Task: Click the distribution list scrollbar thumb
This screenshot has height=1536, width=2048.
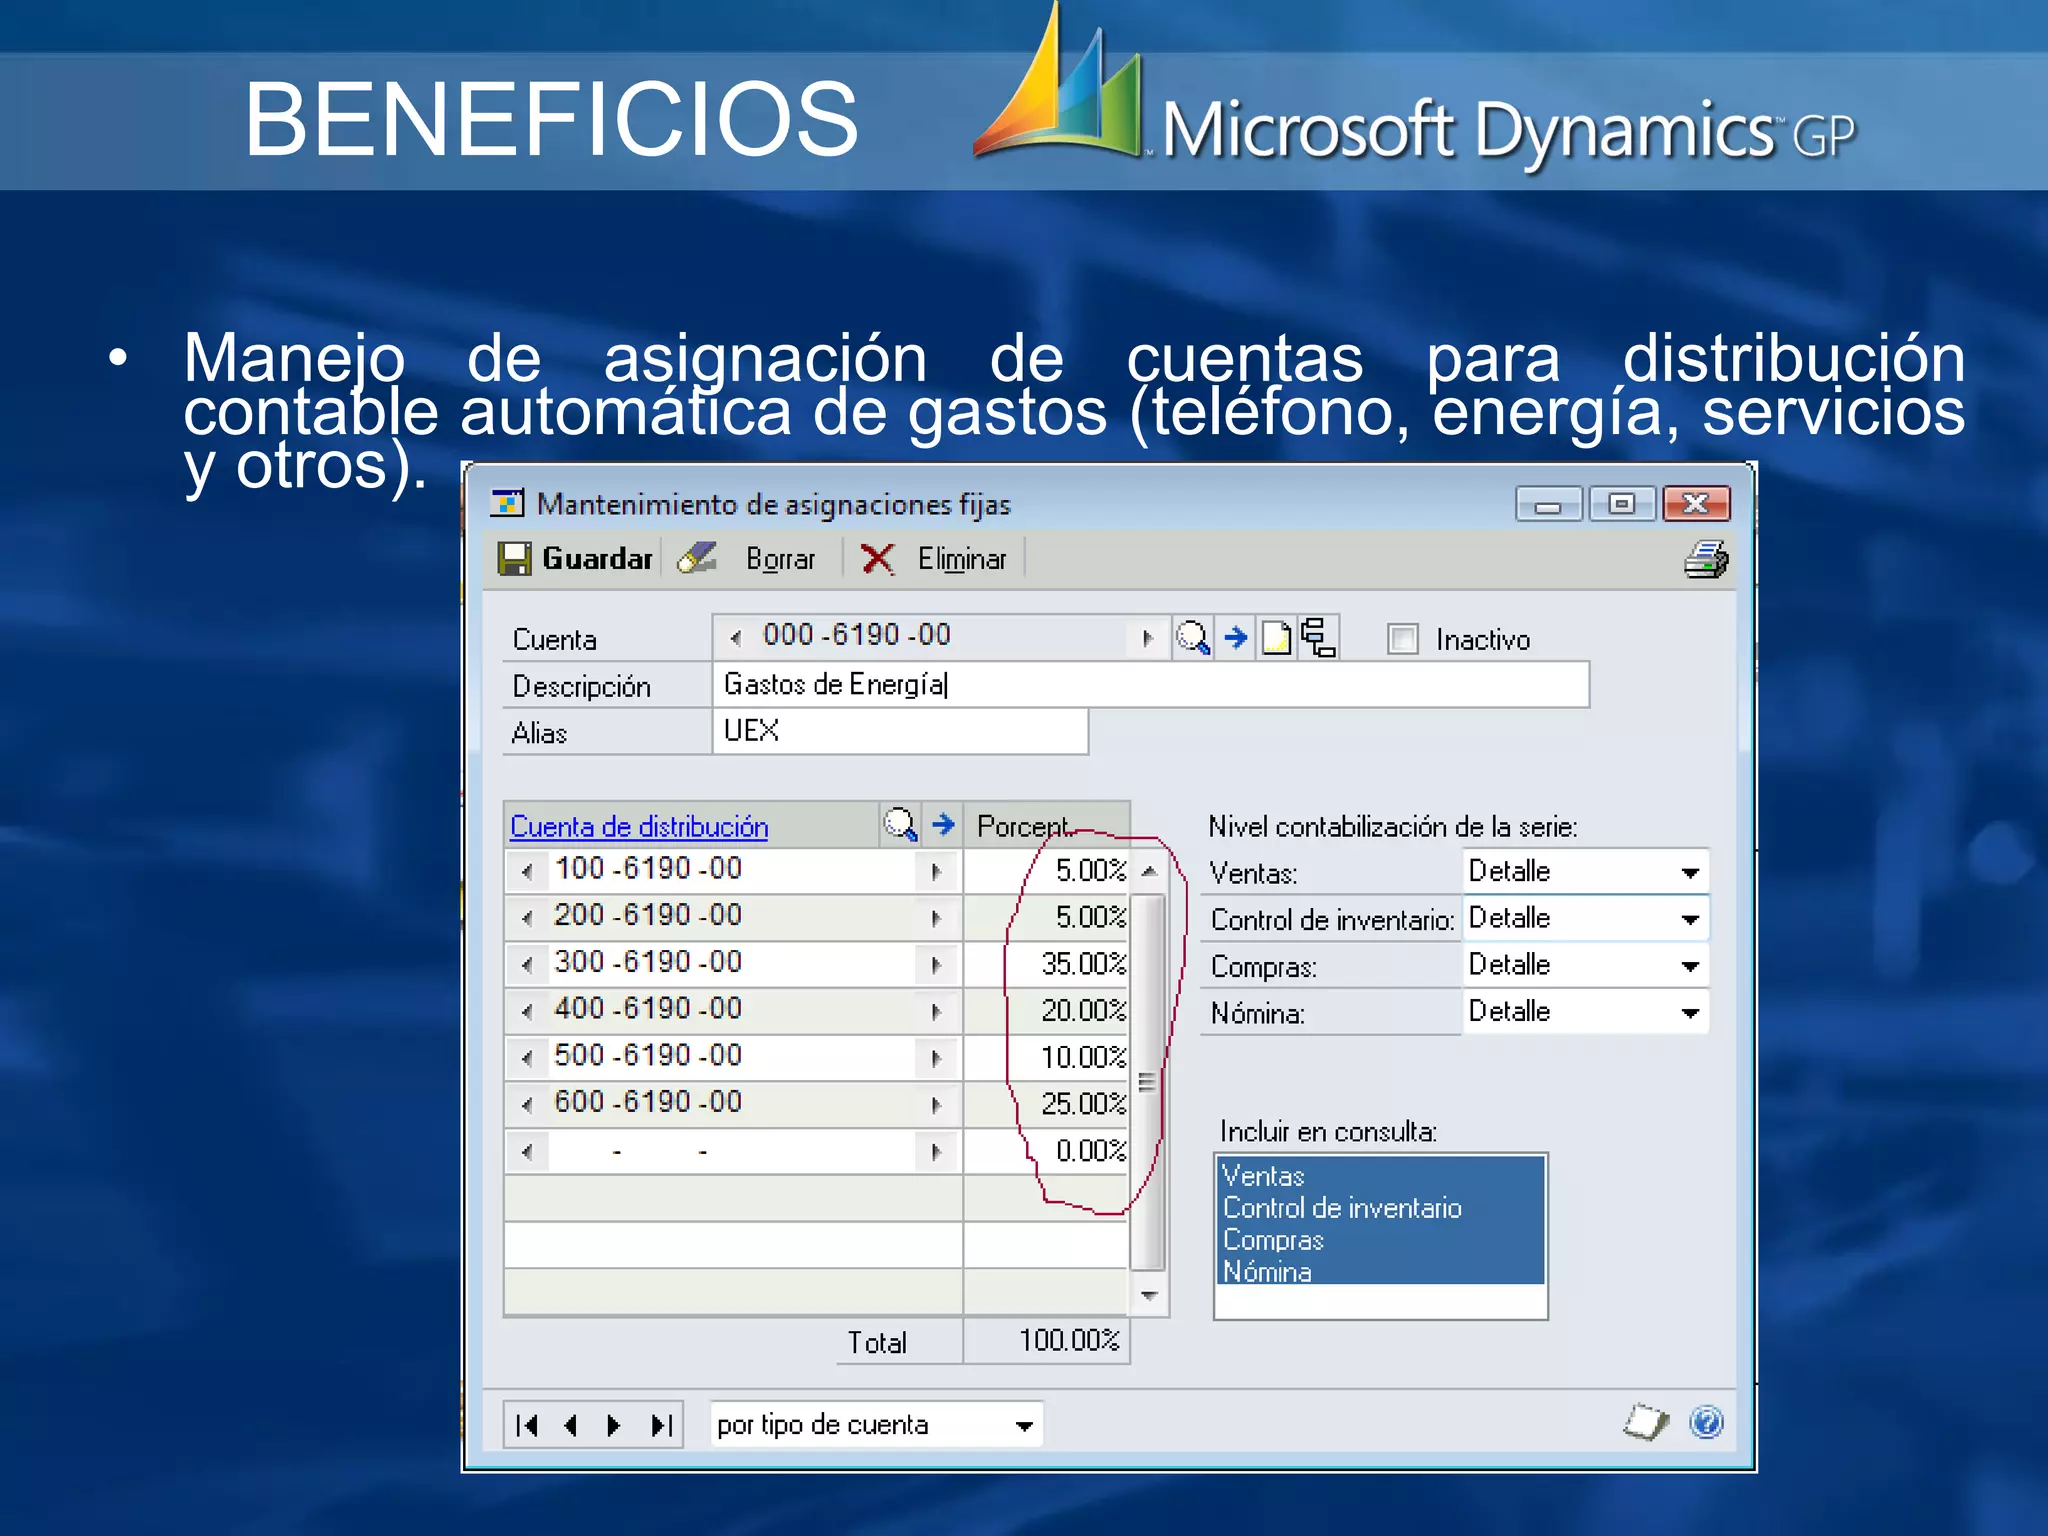Action: (1149, 1082)
